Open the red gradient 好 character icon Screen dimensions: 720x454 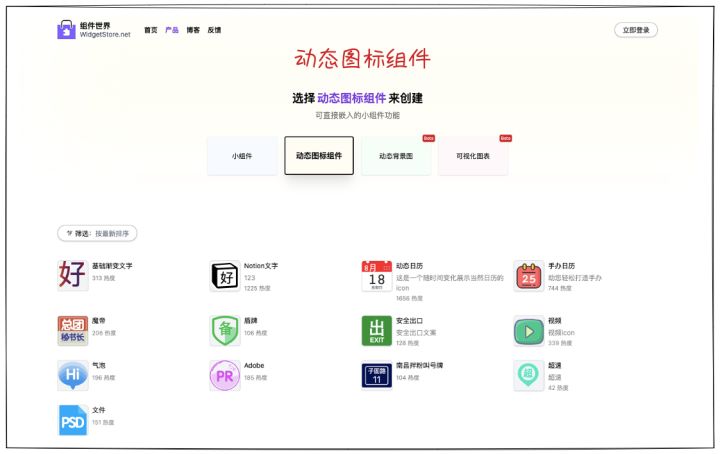point(73,275)
